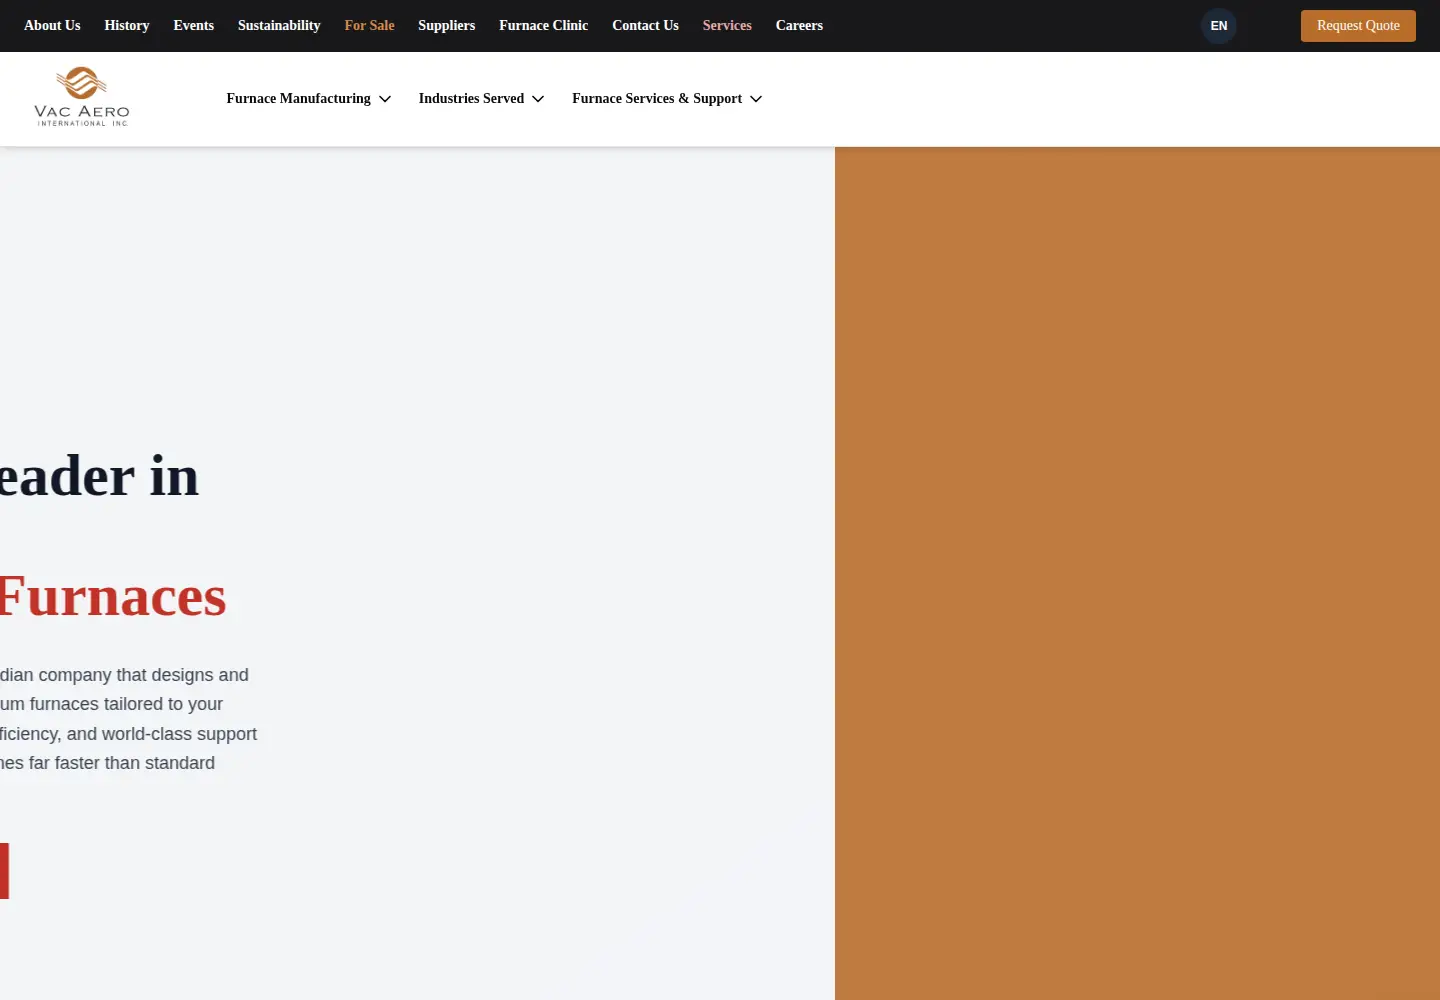Screen dimensions: 1440x1000
Task: Go to the History link
Action: tap(127, 26)
